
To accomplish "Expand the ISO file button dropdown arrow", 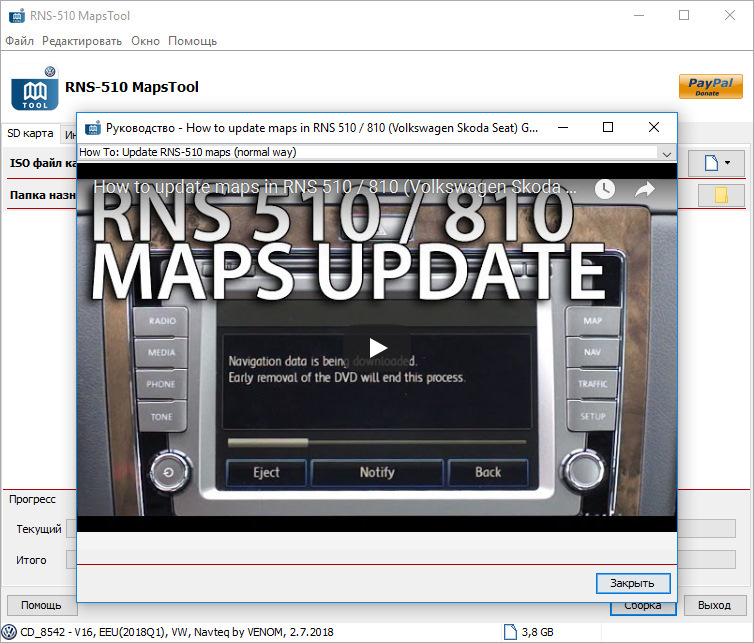I will coord(728,163).
